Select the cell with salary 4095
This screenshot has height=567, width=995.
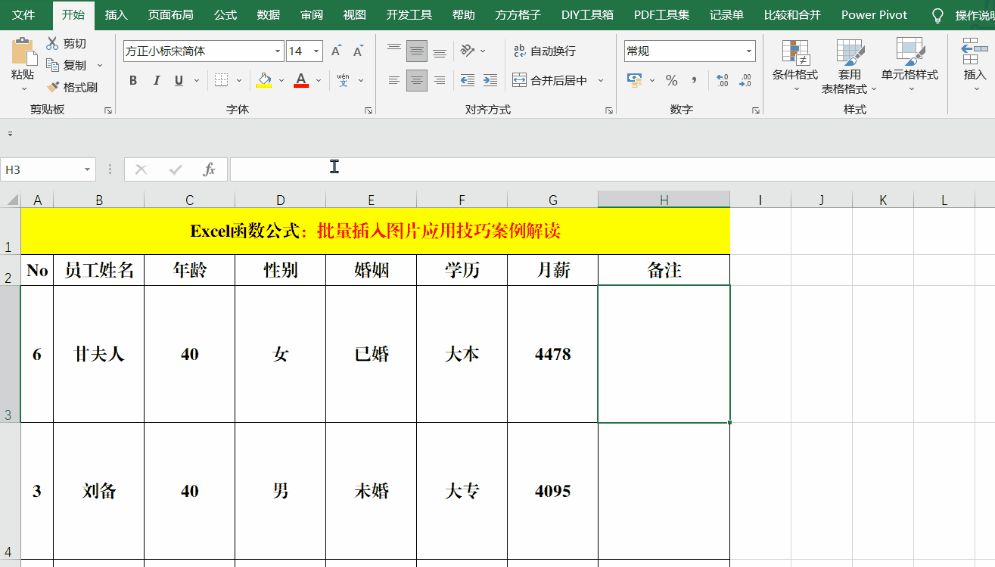point(553,491)
